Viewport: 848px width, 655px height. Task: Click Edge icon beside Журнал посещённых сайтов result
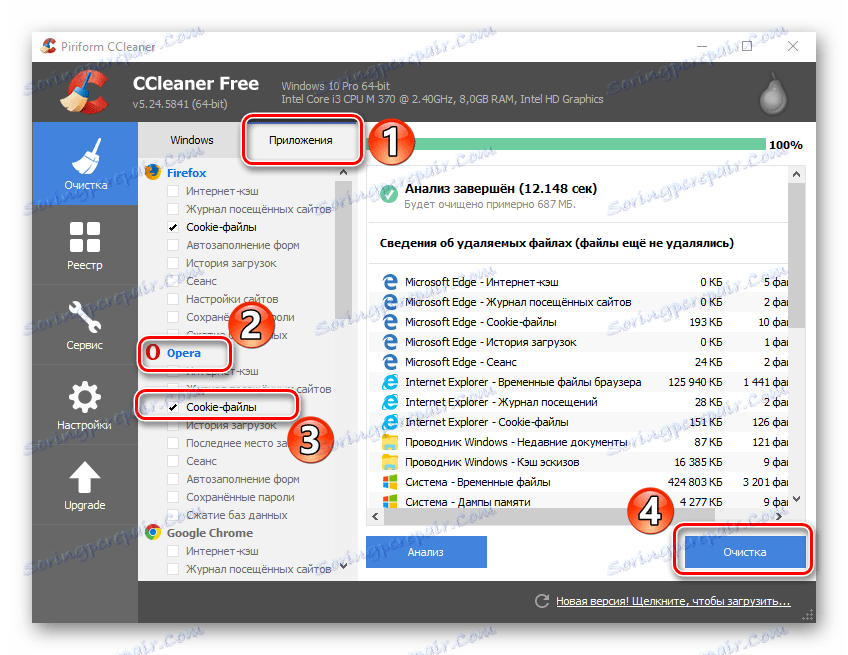coord(389,302)
